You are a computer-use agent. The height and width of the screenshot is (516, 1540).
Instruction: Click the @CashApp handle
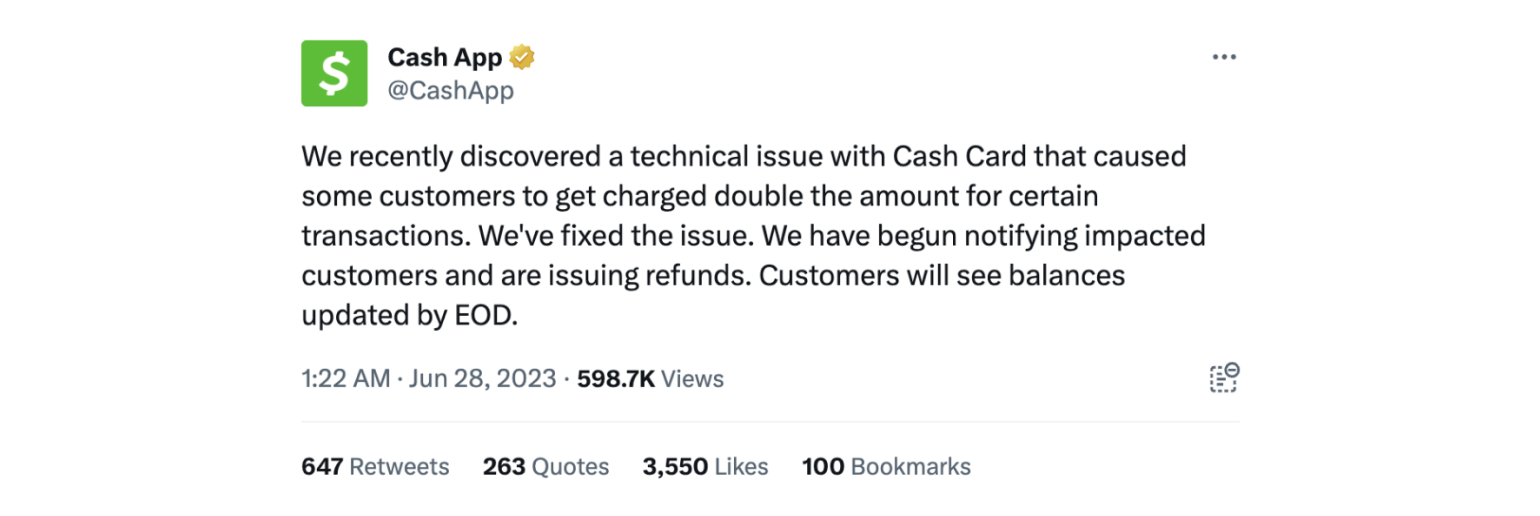[451, 91]
